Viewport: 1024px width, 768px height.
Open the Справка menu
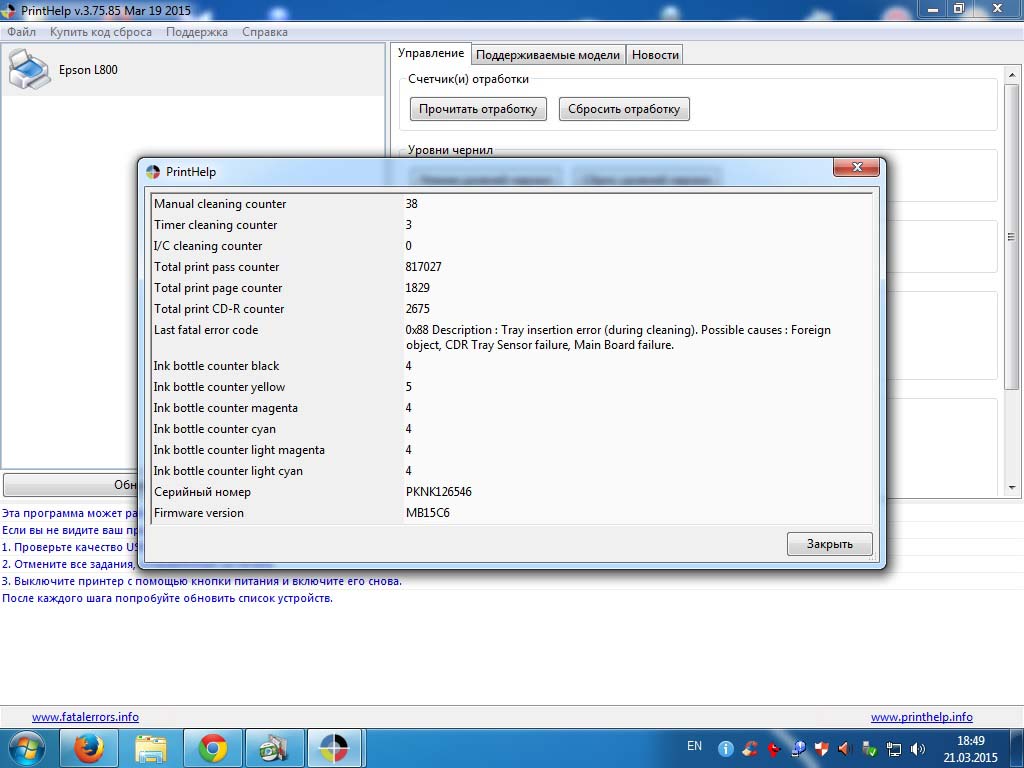[264, 32]
